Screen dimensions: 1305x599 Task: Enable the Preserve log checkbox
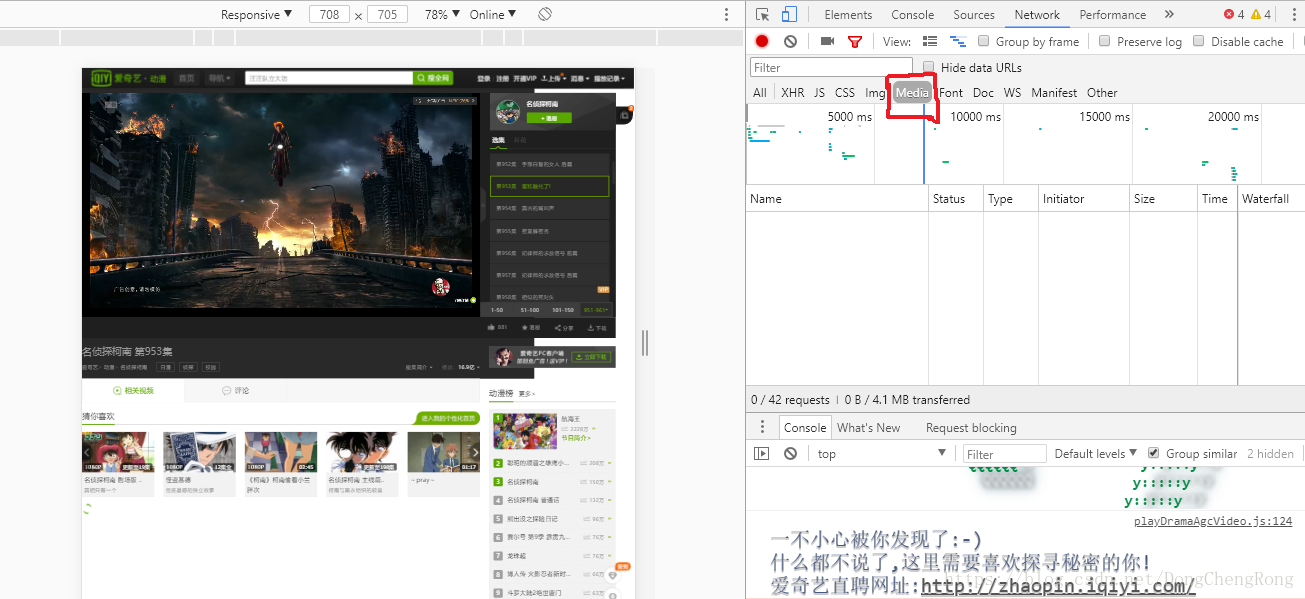[x=1105, y=42]
